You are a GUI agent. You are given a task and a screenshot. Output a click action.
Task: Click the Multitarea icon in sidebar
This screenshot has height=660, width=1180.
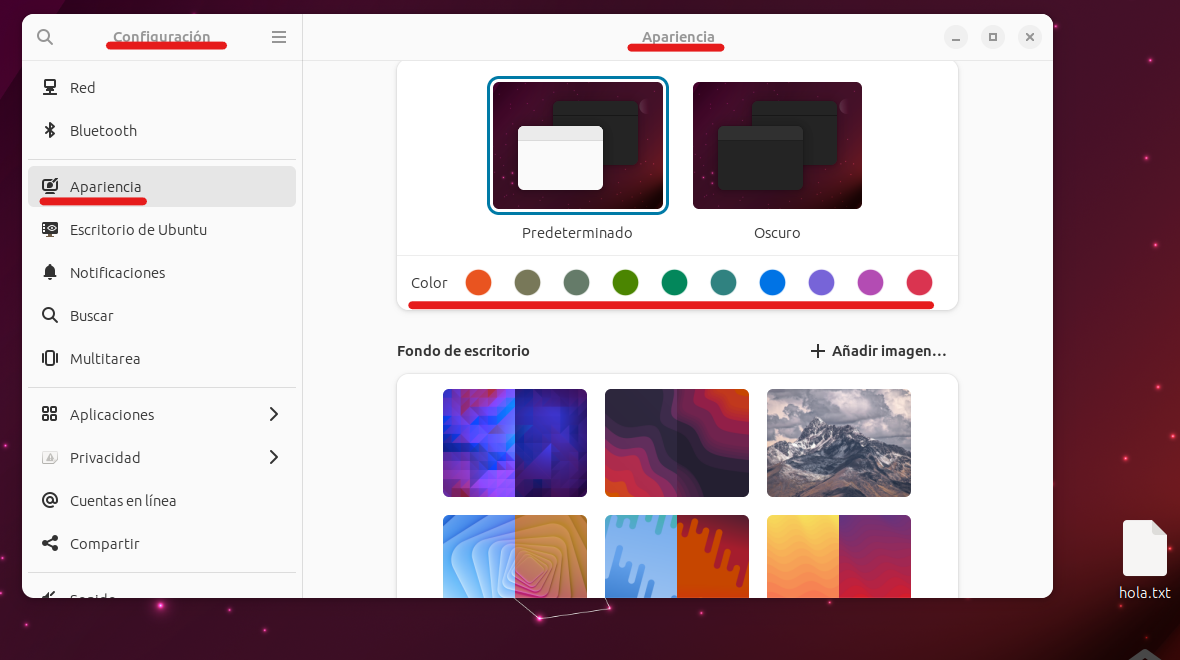50,358
